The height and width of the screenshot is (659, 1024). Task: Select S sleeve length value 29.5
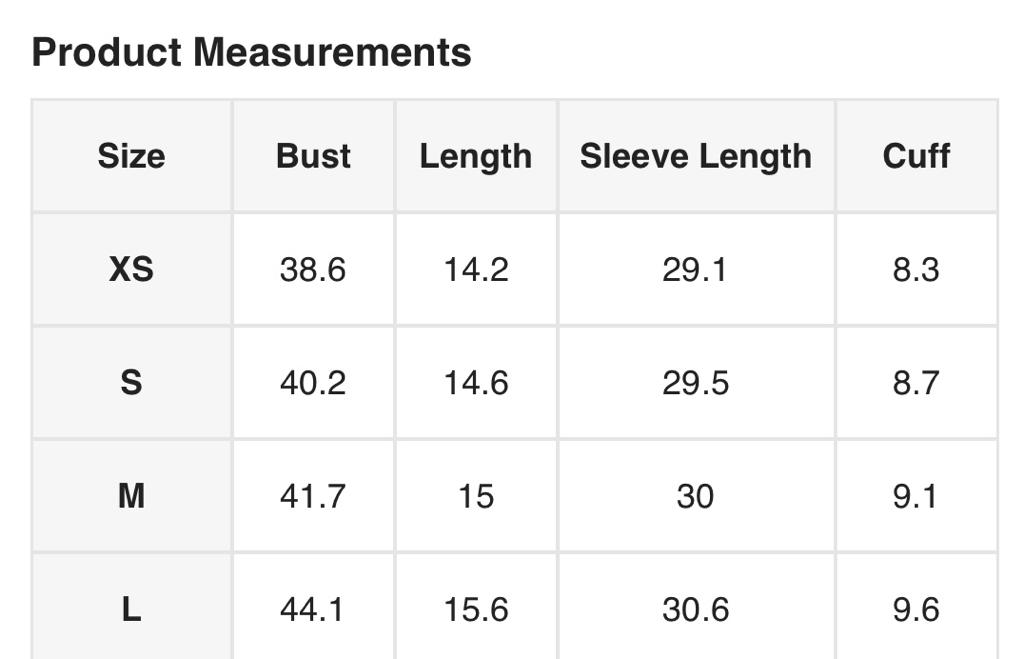[695, 382]
